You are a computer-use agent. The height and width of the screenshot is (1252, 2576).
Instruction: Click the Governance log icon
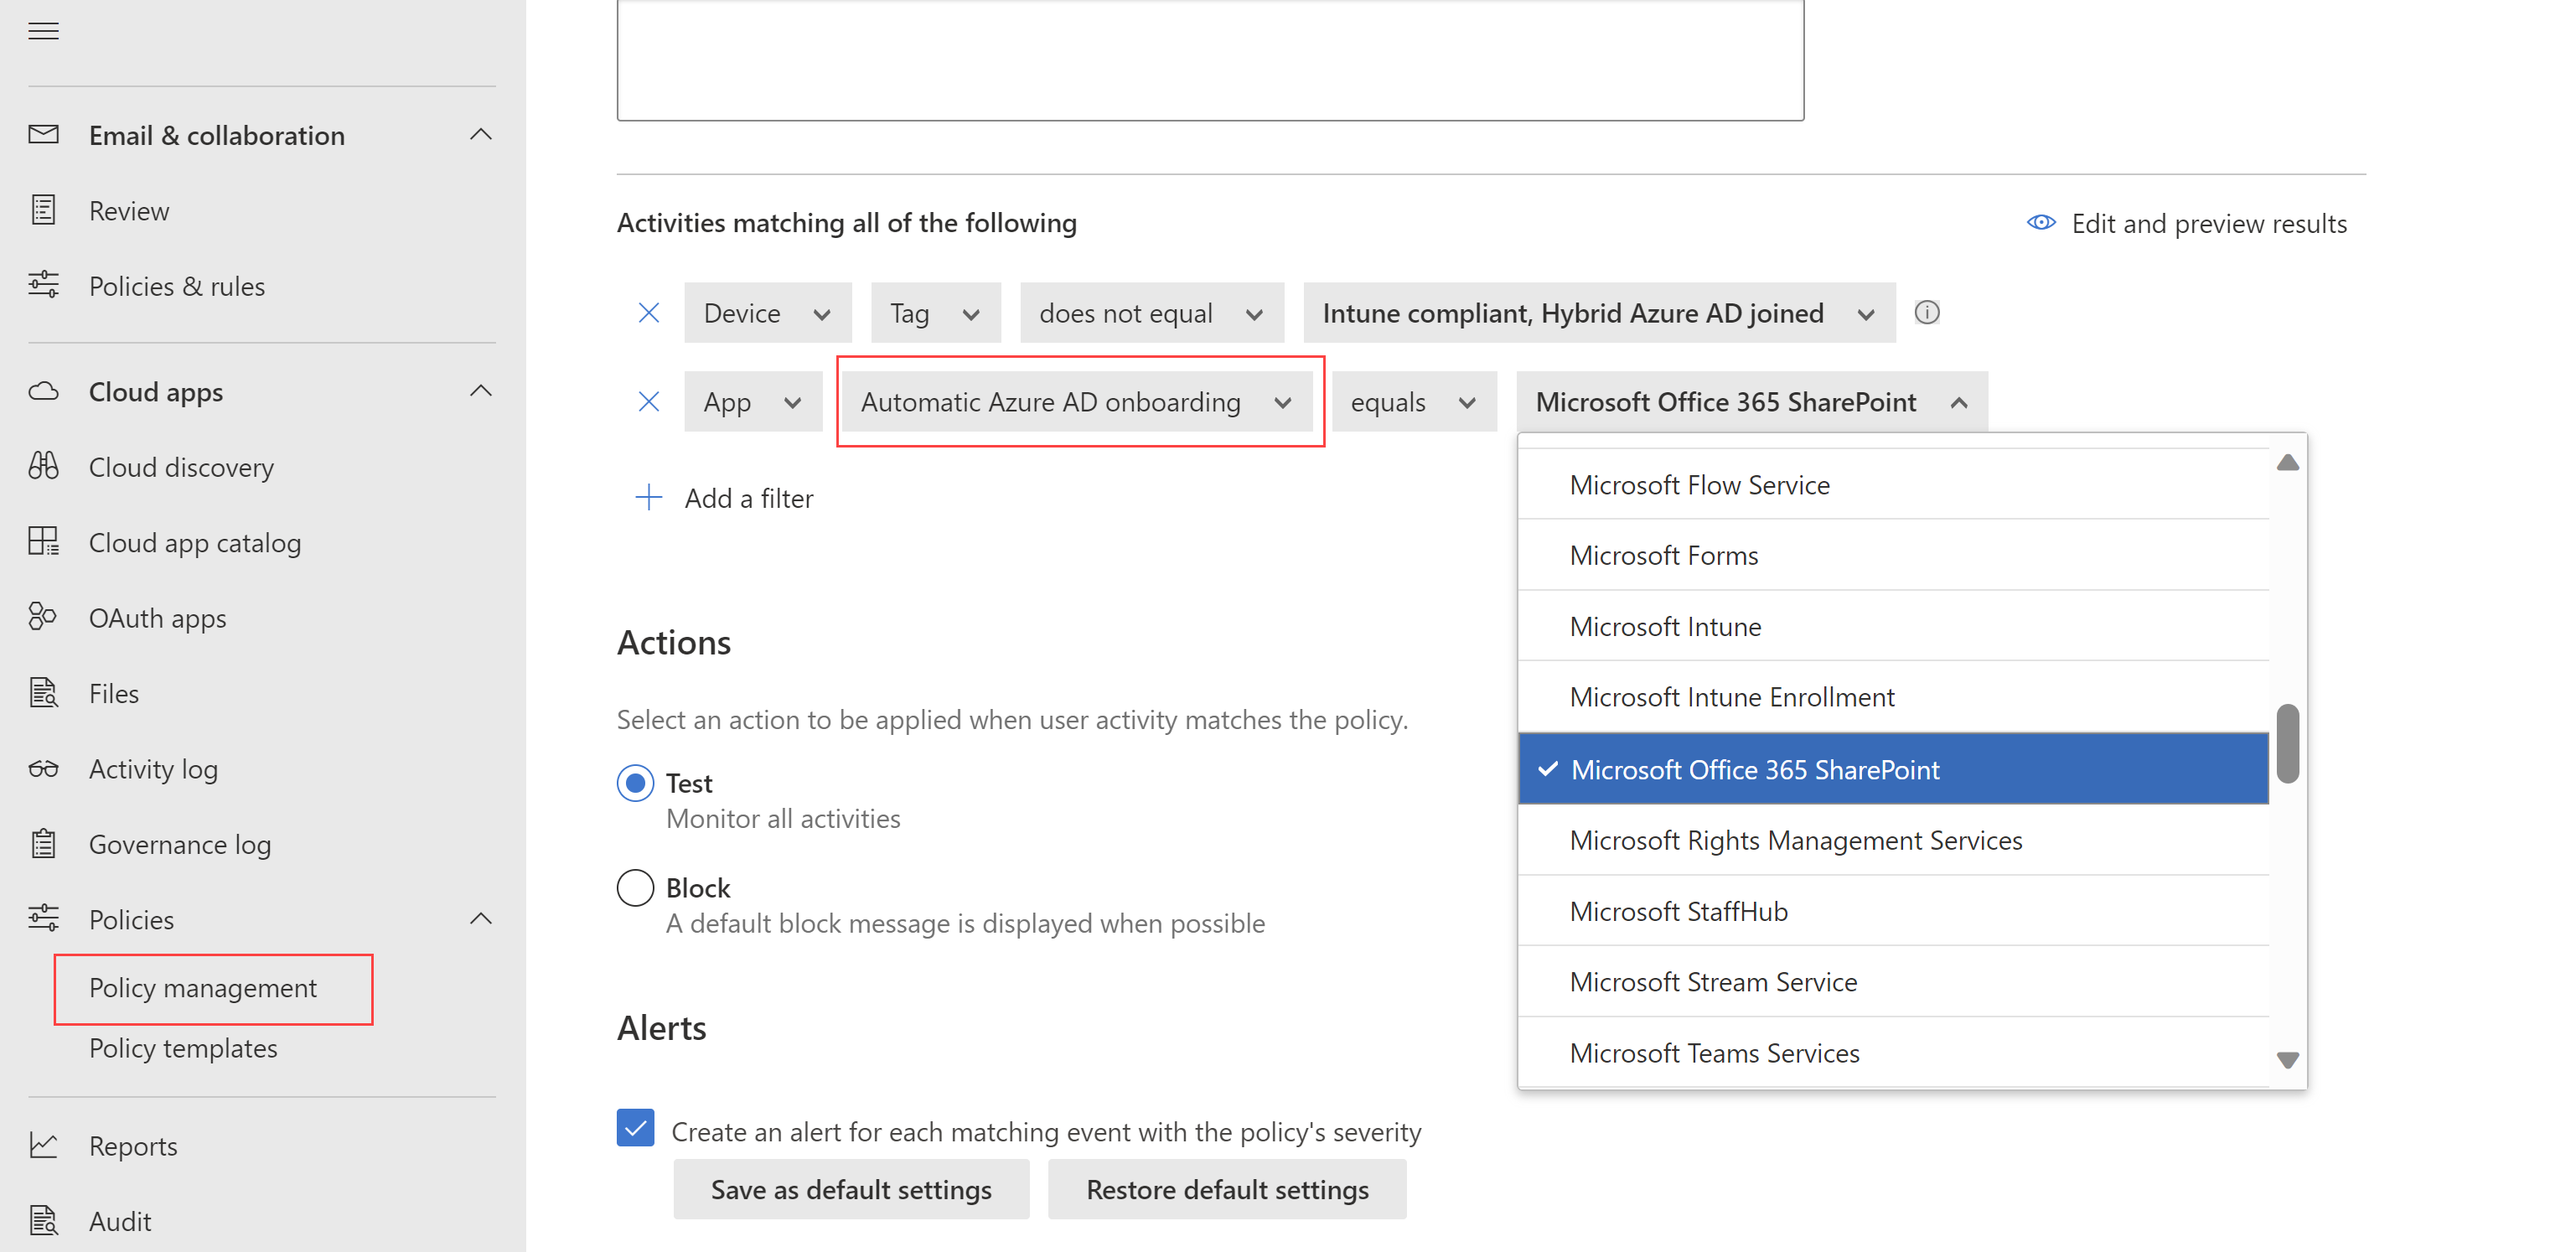click(x=44, y=843)
